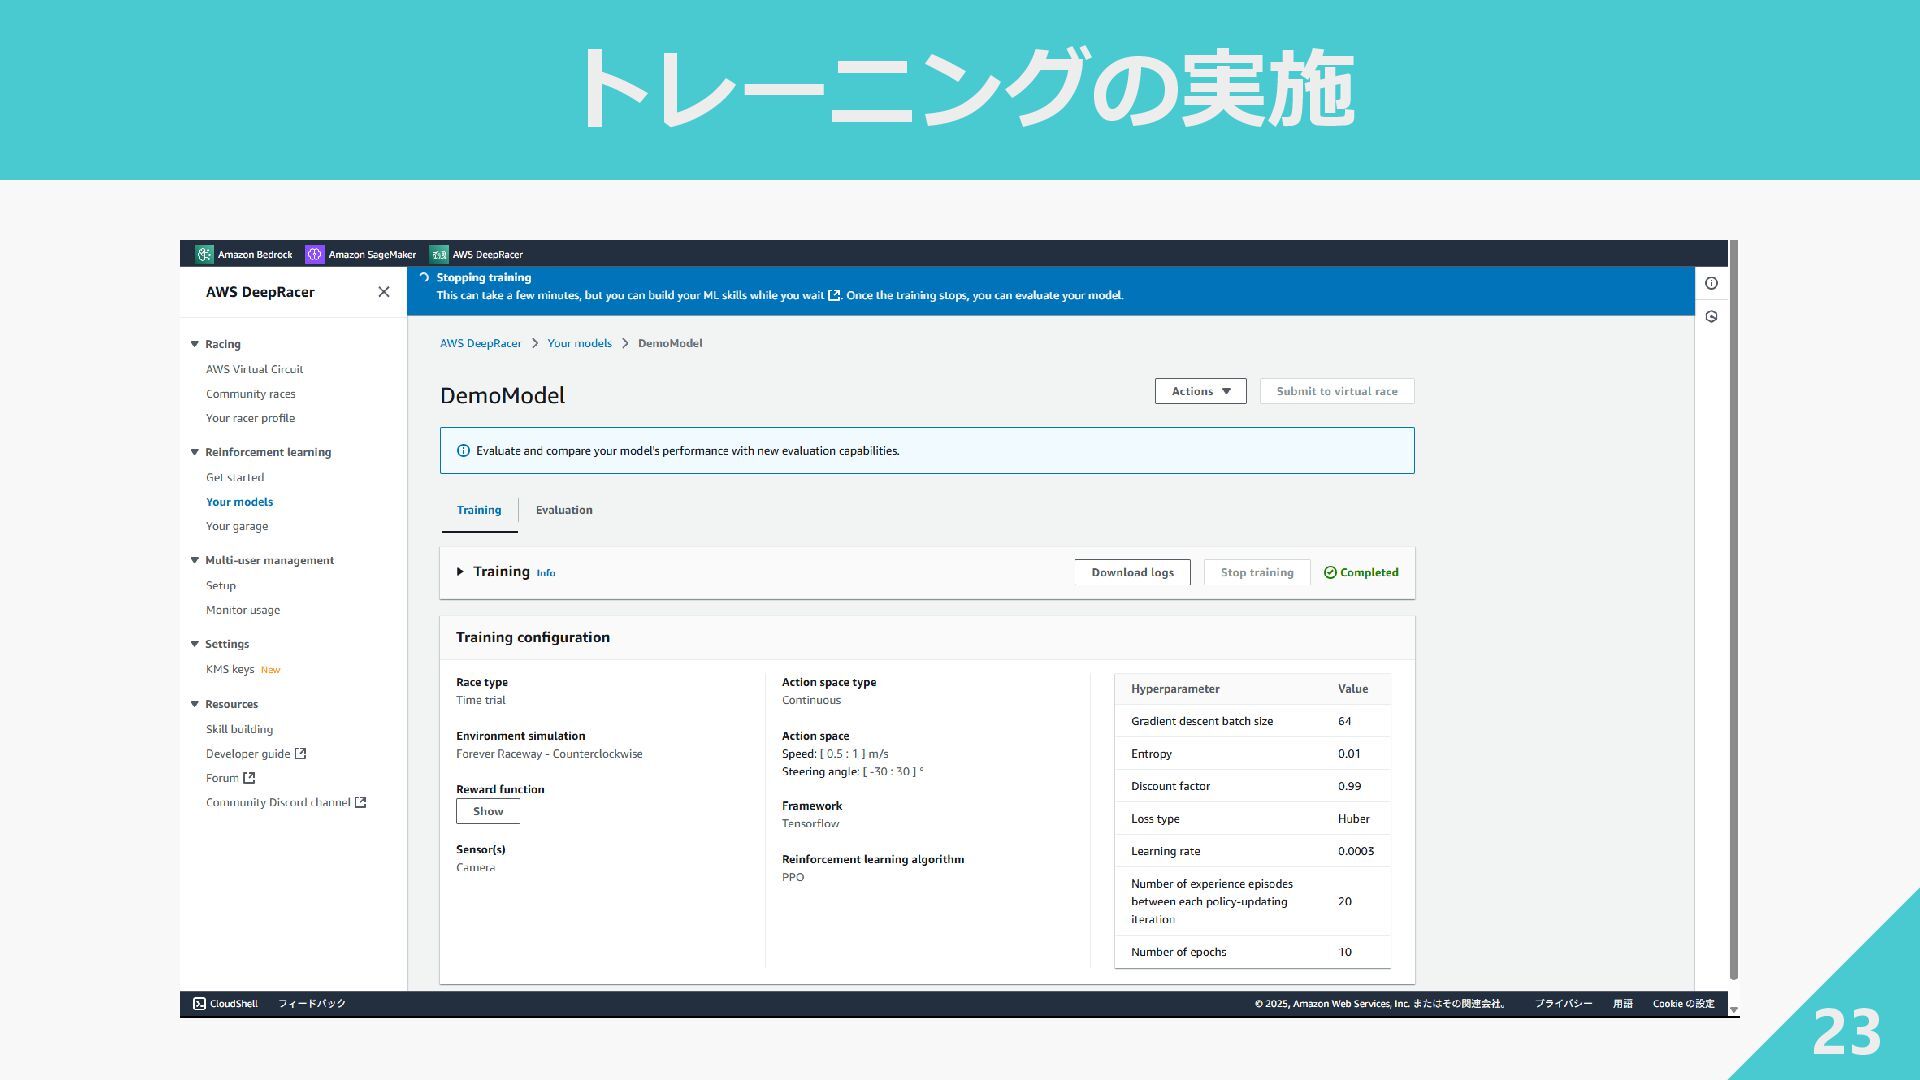
Task: Open the Amazon SageMaker shortcut icon
Action: tap(315, 254)
